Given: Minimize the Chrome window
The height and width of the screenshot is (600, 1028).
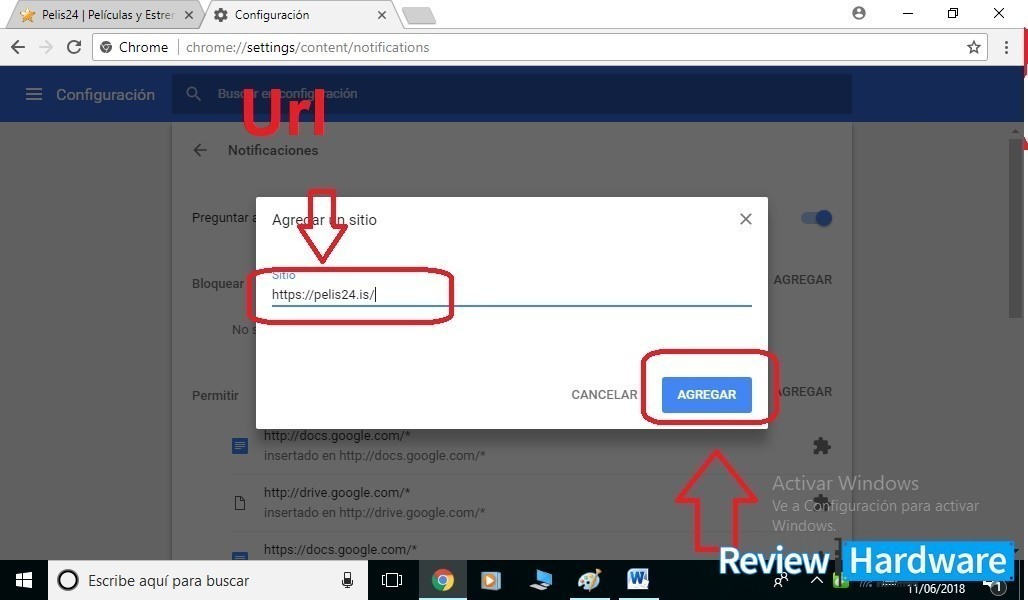Looking at the screenshot, I should tap(908, 13).
